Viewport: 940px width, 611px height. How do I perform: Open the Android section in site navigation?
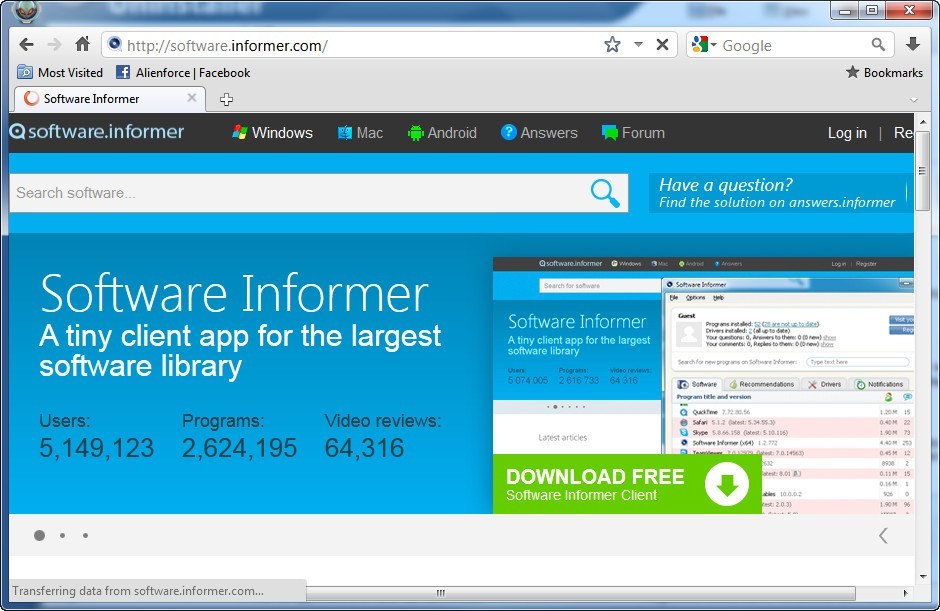coord(442,133)
